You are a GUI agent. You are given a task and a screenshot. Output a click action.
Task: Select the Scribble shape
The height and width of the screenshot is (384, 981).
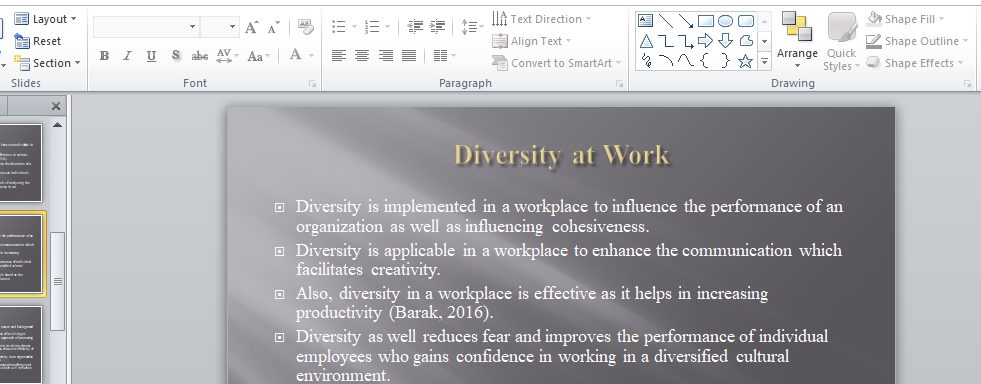pos(646,61)
